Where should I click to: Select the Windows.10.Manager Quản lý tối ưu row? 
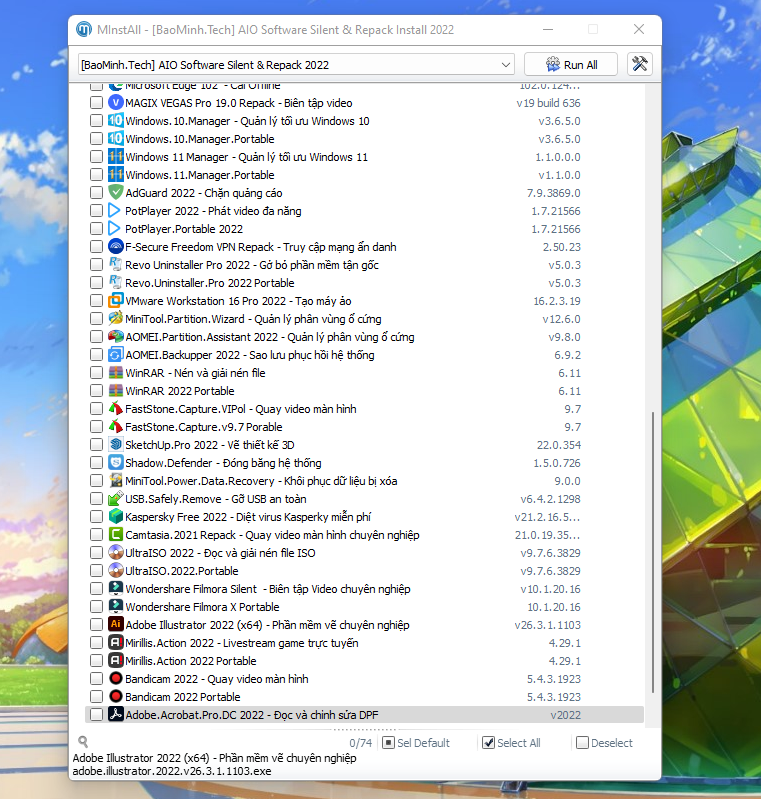pyautogui.click(x=364, y=121)
